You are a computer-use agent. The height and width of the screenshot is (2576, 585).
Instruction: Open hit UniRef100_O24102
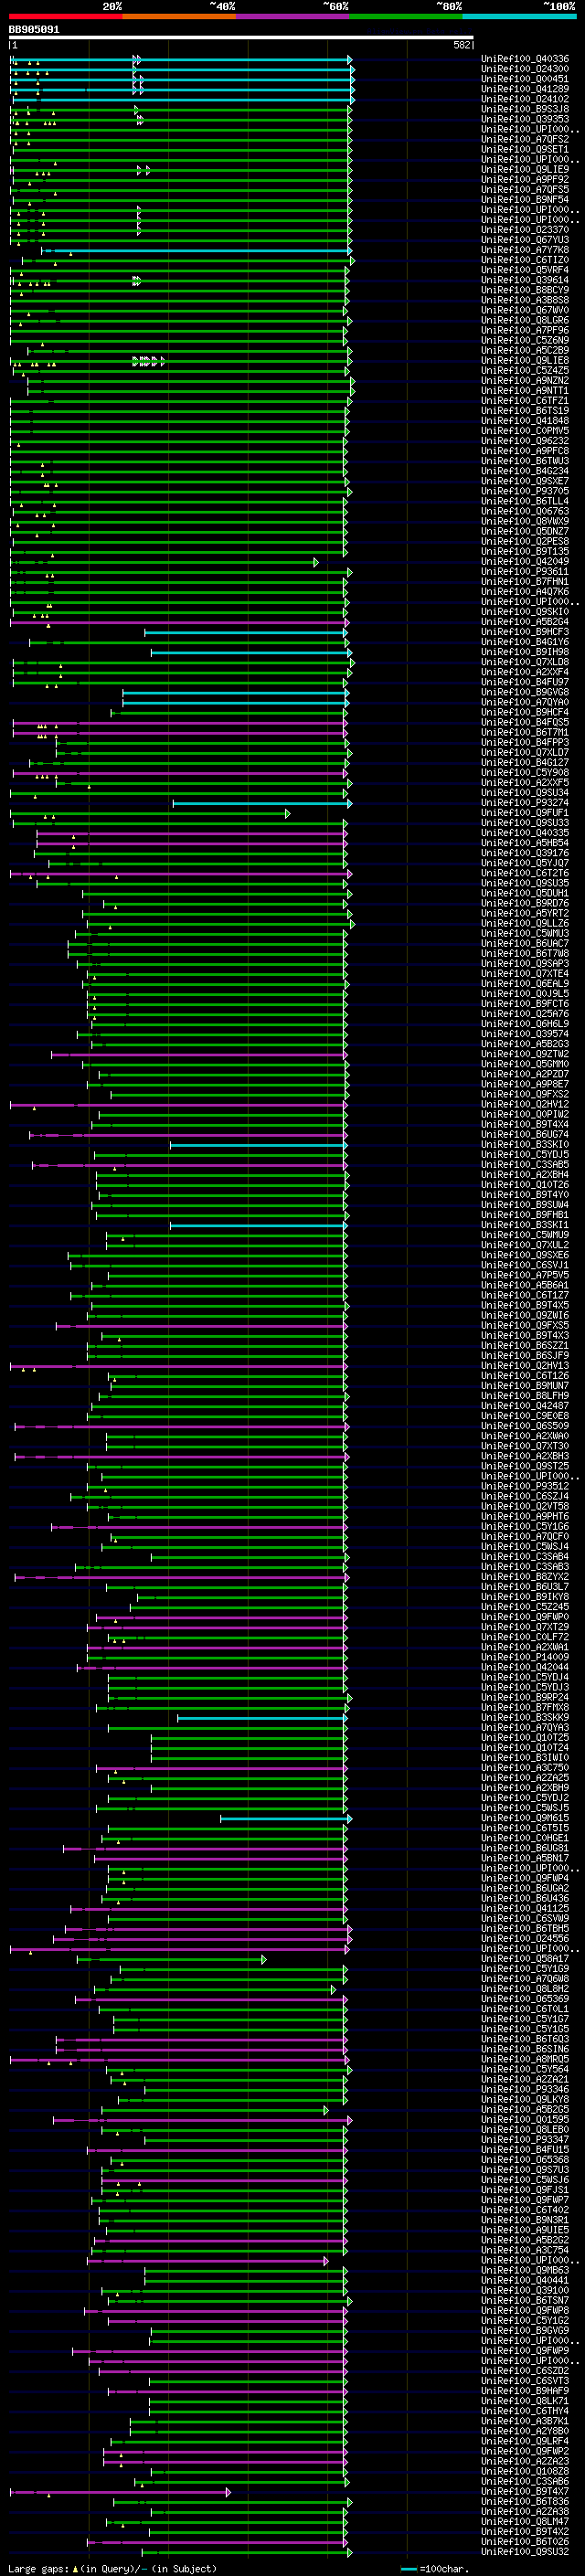pyautogui.click(x=525, y=99)
